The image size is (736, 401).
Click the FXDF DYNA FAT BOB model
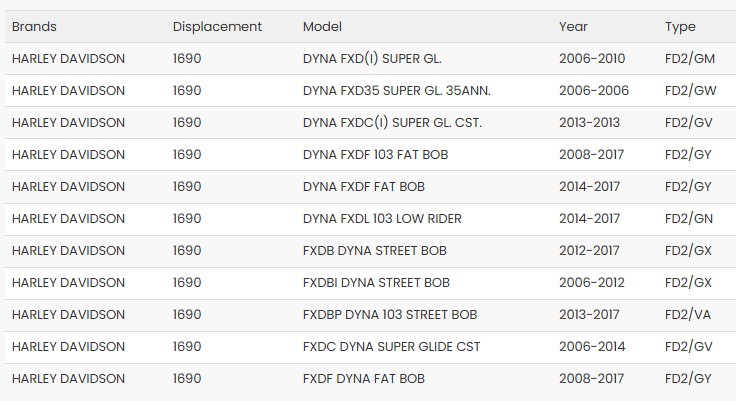tap(363, 379)
